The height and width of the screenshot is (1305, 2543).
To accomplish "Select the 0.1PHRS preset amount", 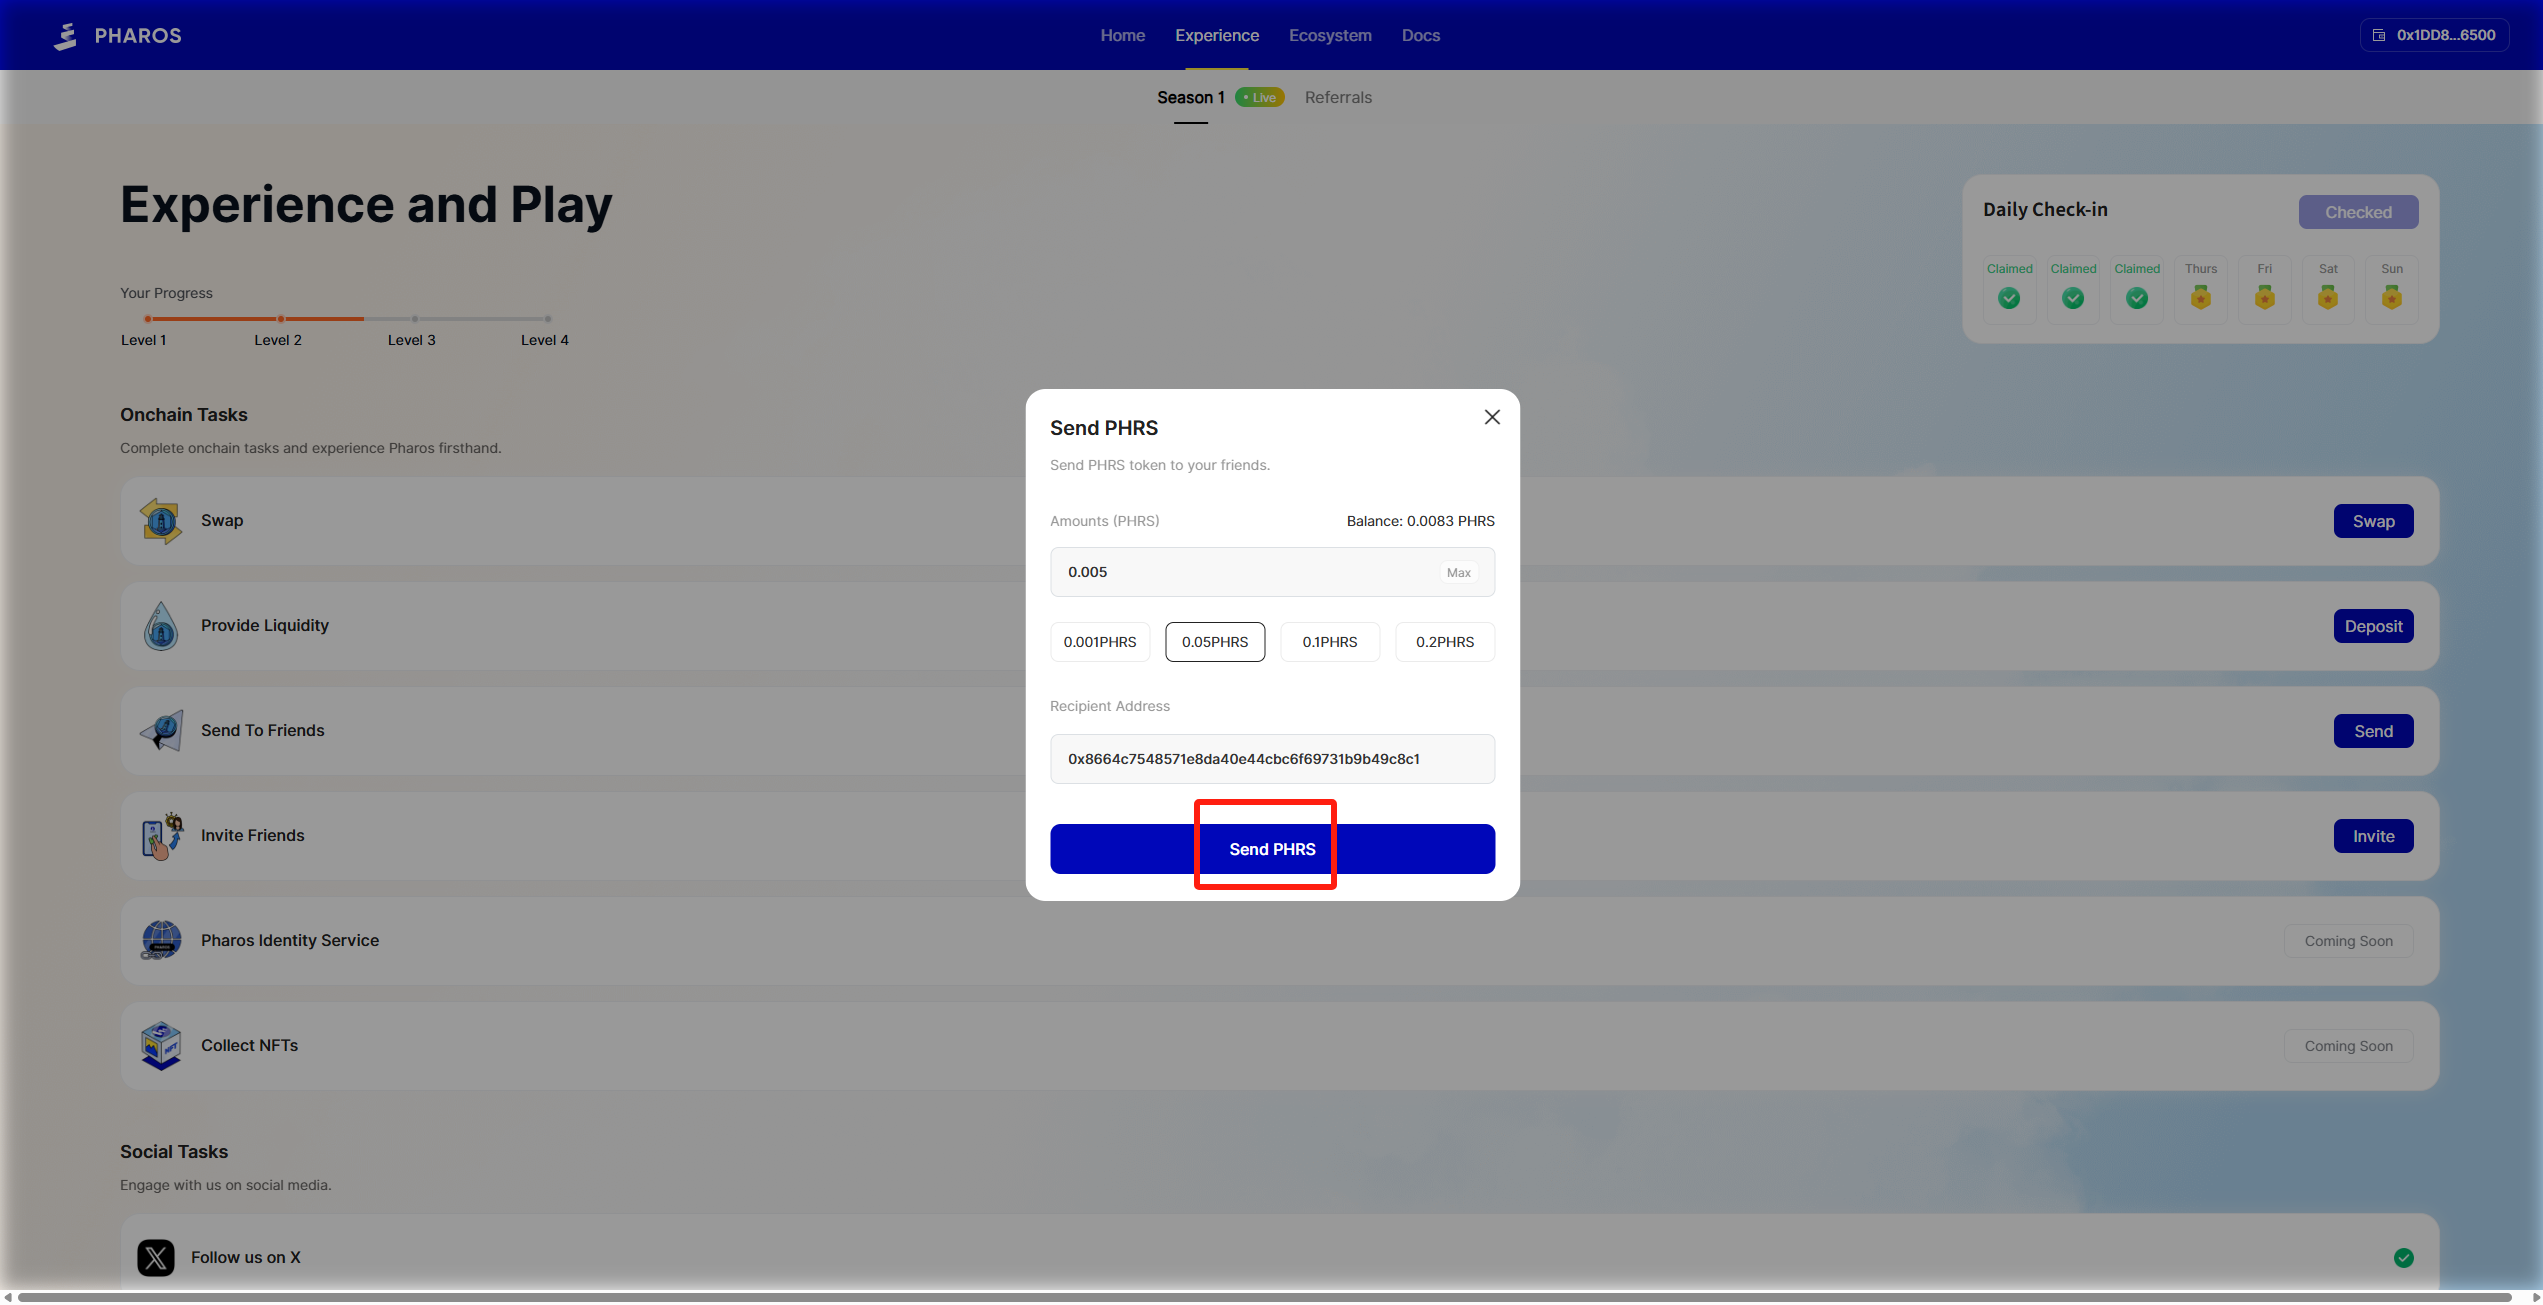I will [x=1330, y=642].
